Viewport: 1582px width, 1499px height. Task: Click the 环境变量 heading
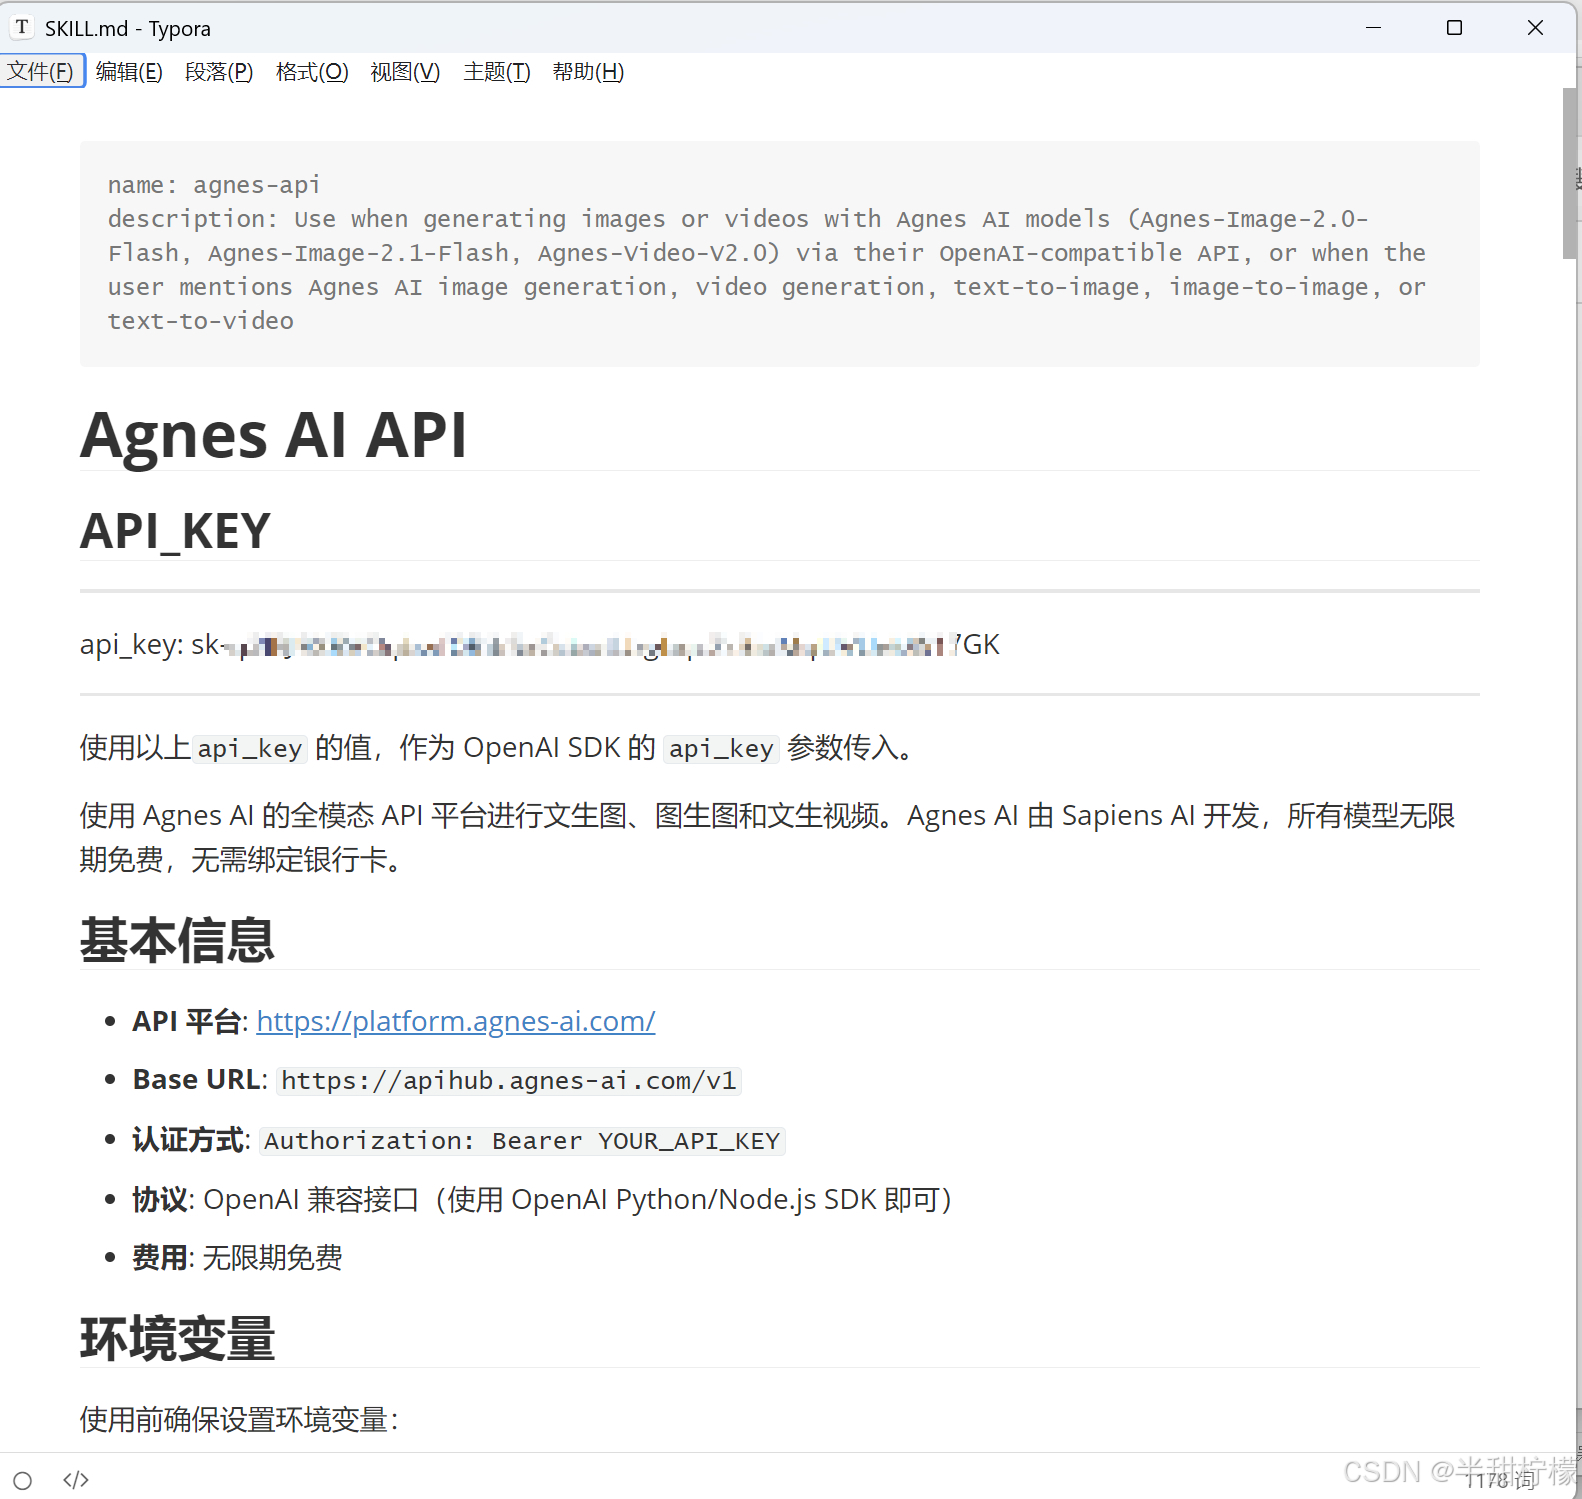click(x=177, y=1338)
